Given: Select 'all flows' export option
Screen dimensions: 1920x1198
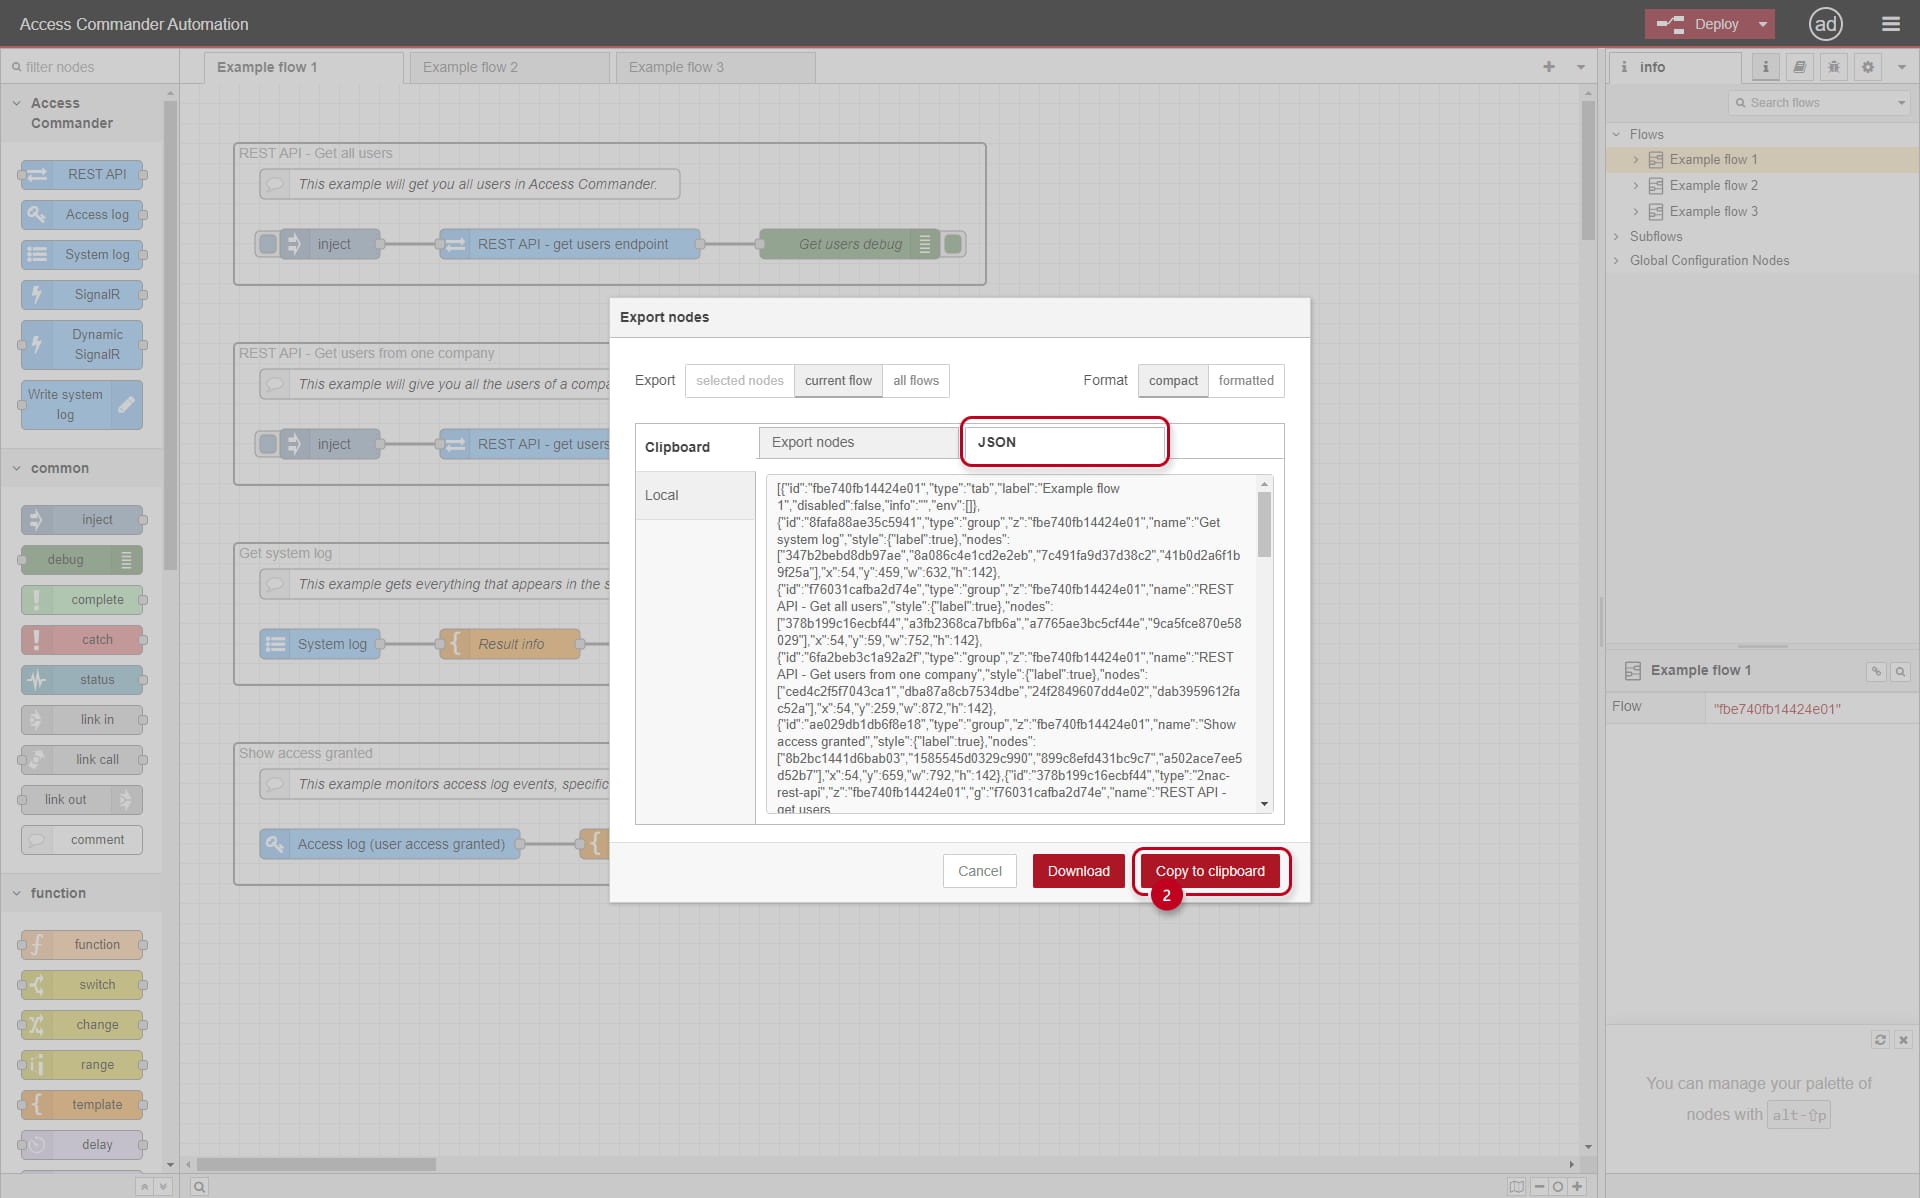Looking at the screenshot, I should pyautogui.click(x=916, y=380).
